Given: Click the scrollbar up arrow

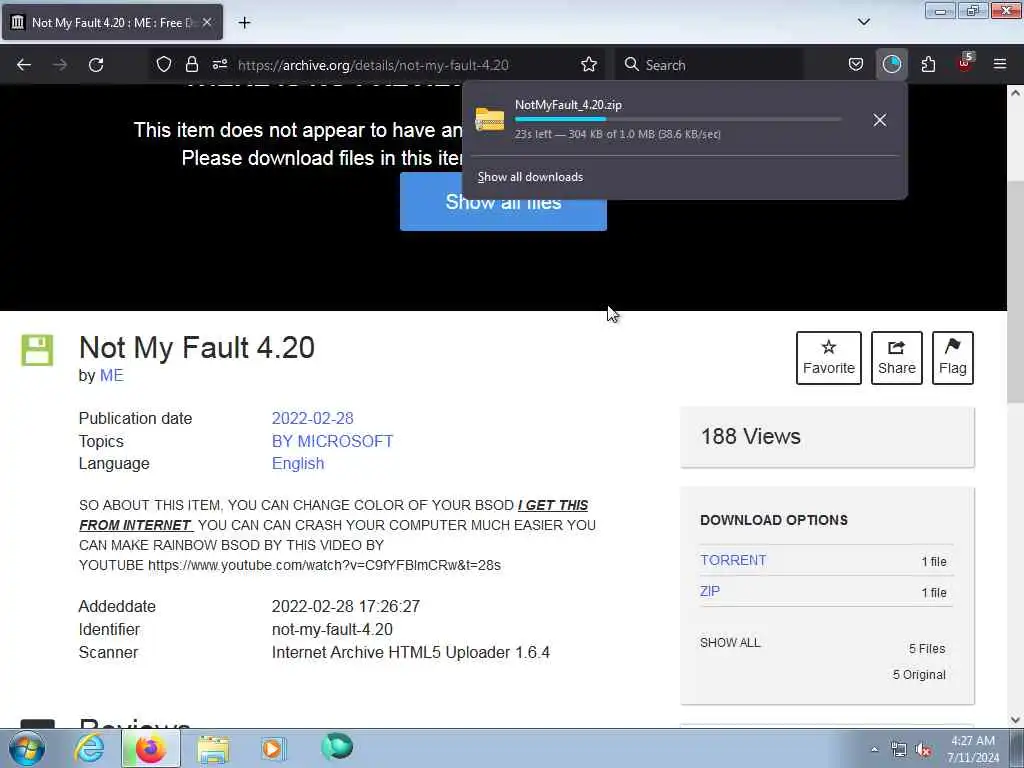Looking at the screenshot, I should point(1016,93).
